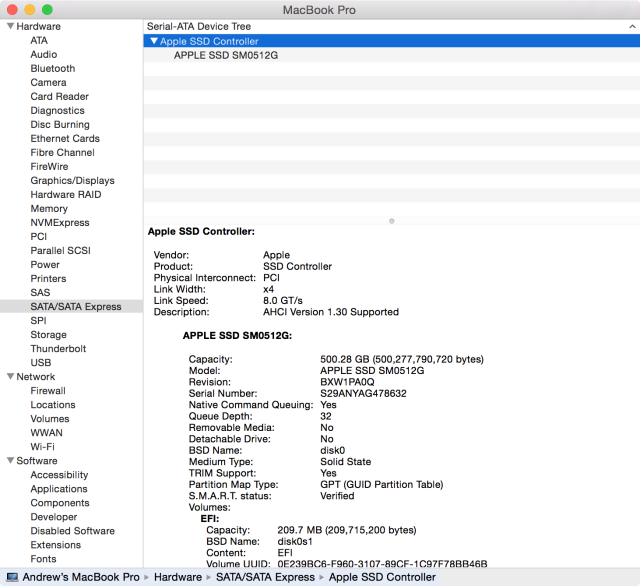Open Power information
Image resolution: width=640 pixels, height=586 pixels.
point(45,264)
